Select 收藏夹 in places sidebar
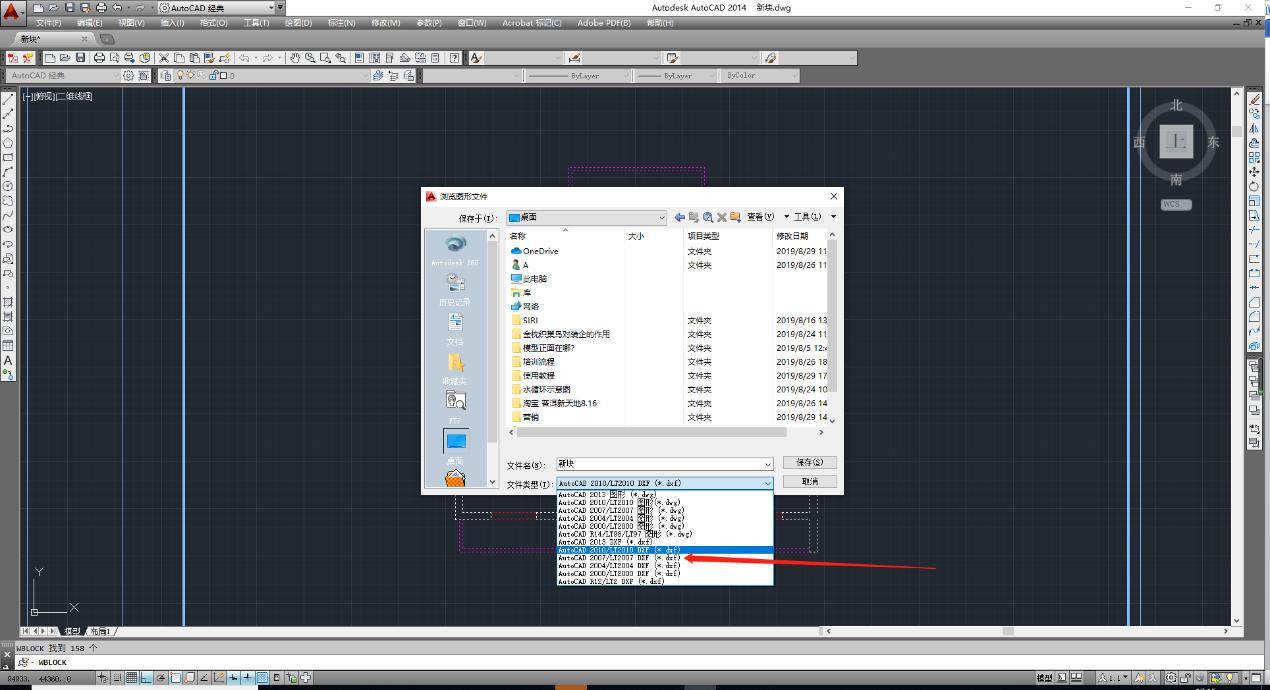 [455, 370]
